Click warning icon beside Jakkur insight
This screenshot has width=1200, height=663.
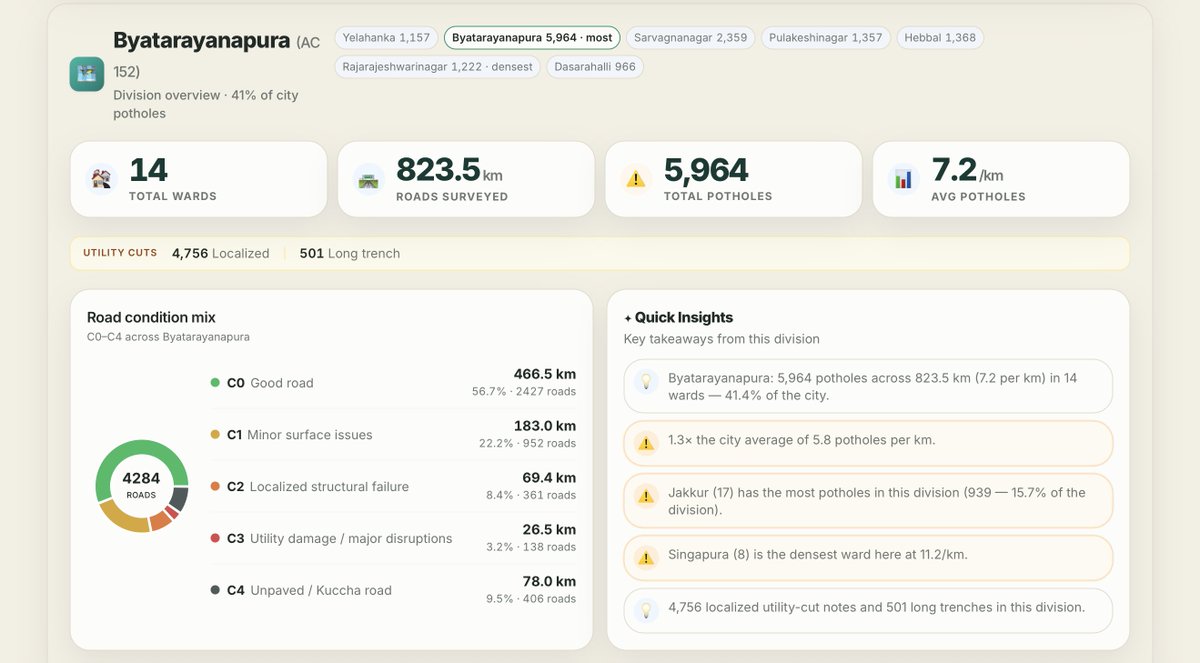click(x=646, y=495)
